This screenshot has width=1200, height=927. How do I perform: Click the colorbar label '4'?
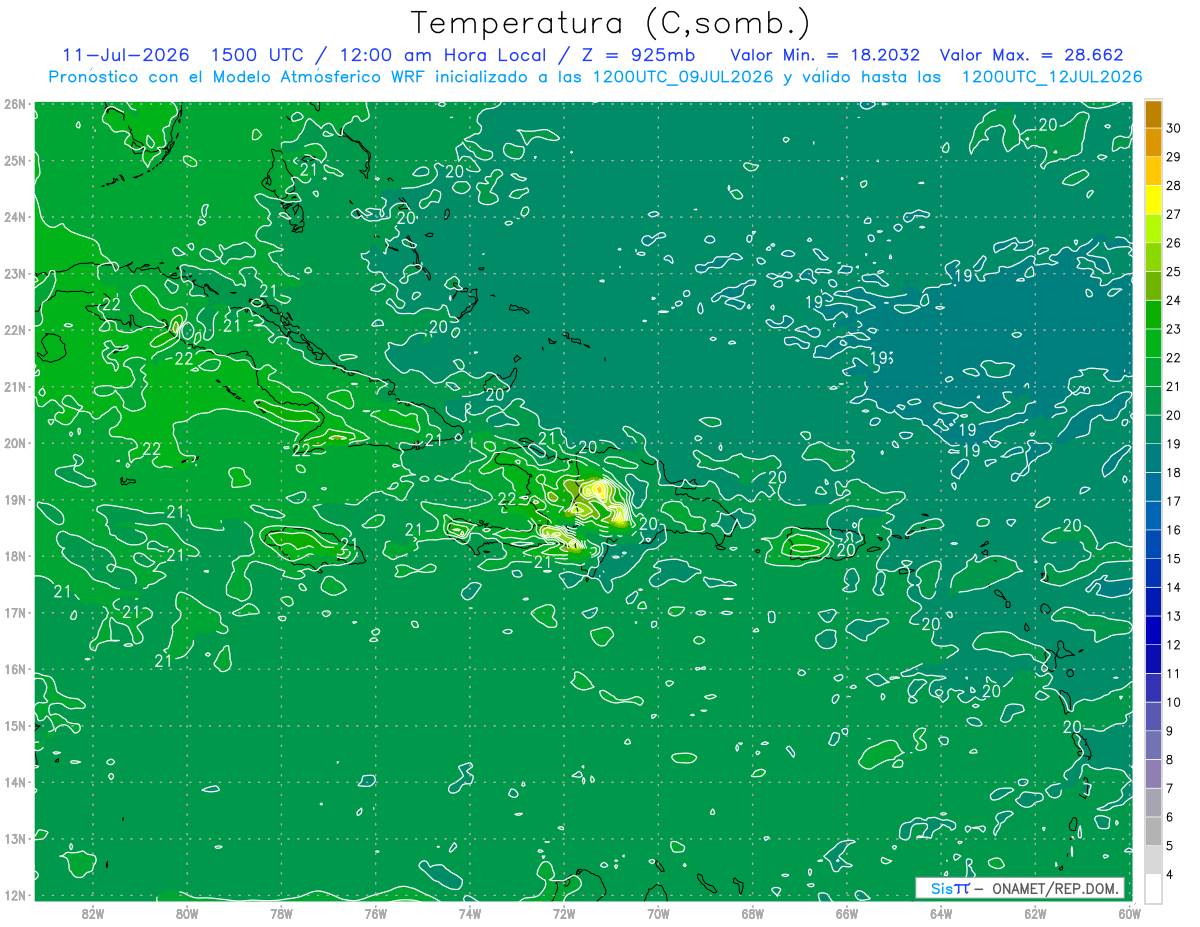click(1169, 874)
